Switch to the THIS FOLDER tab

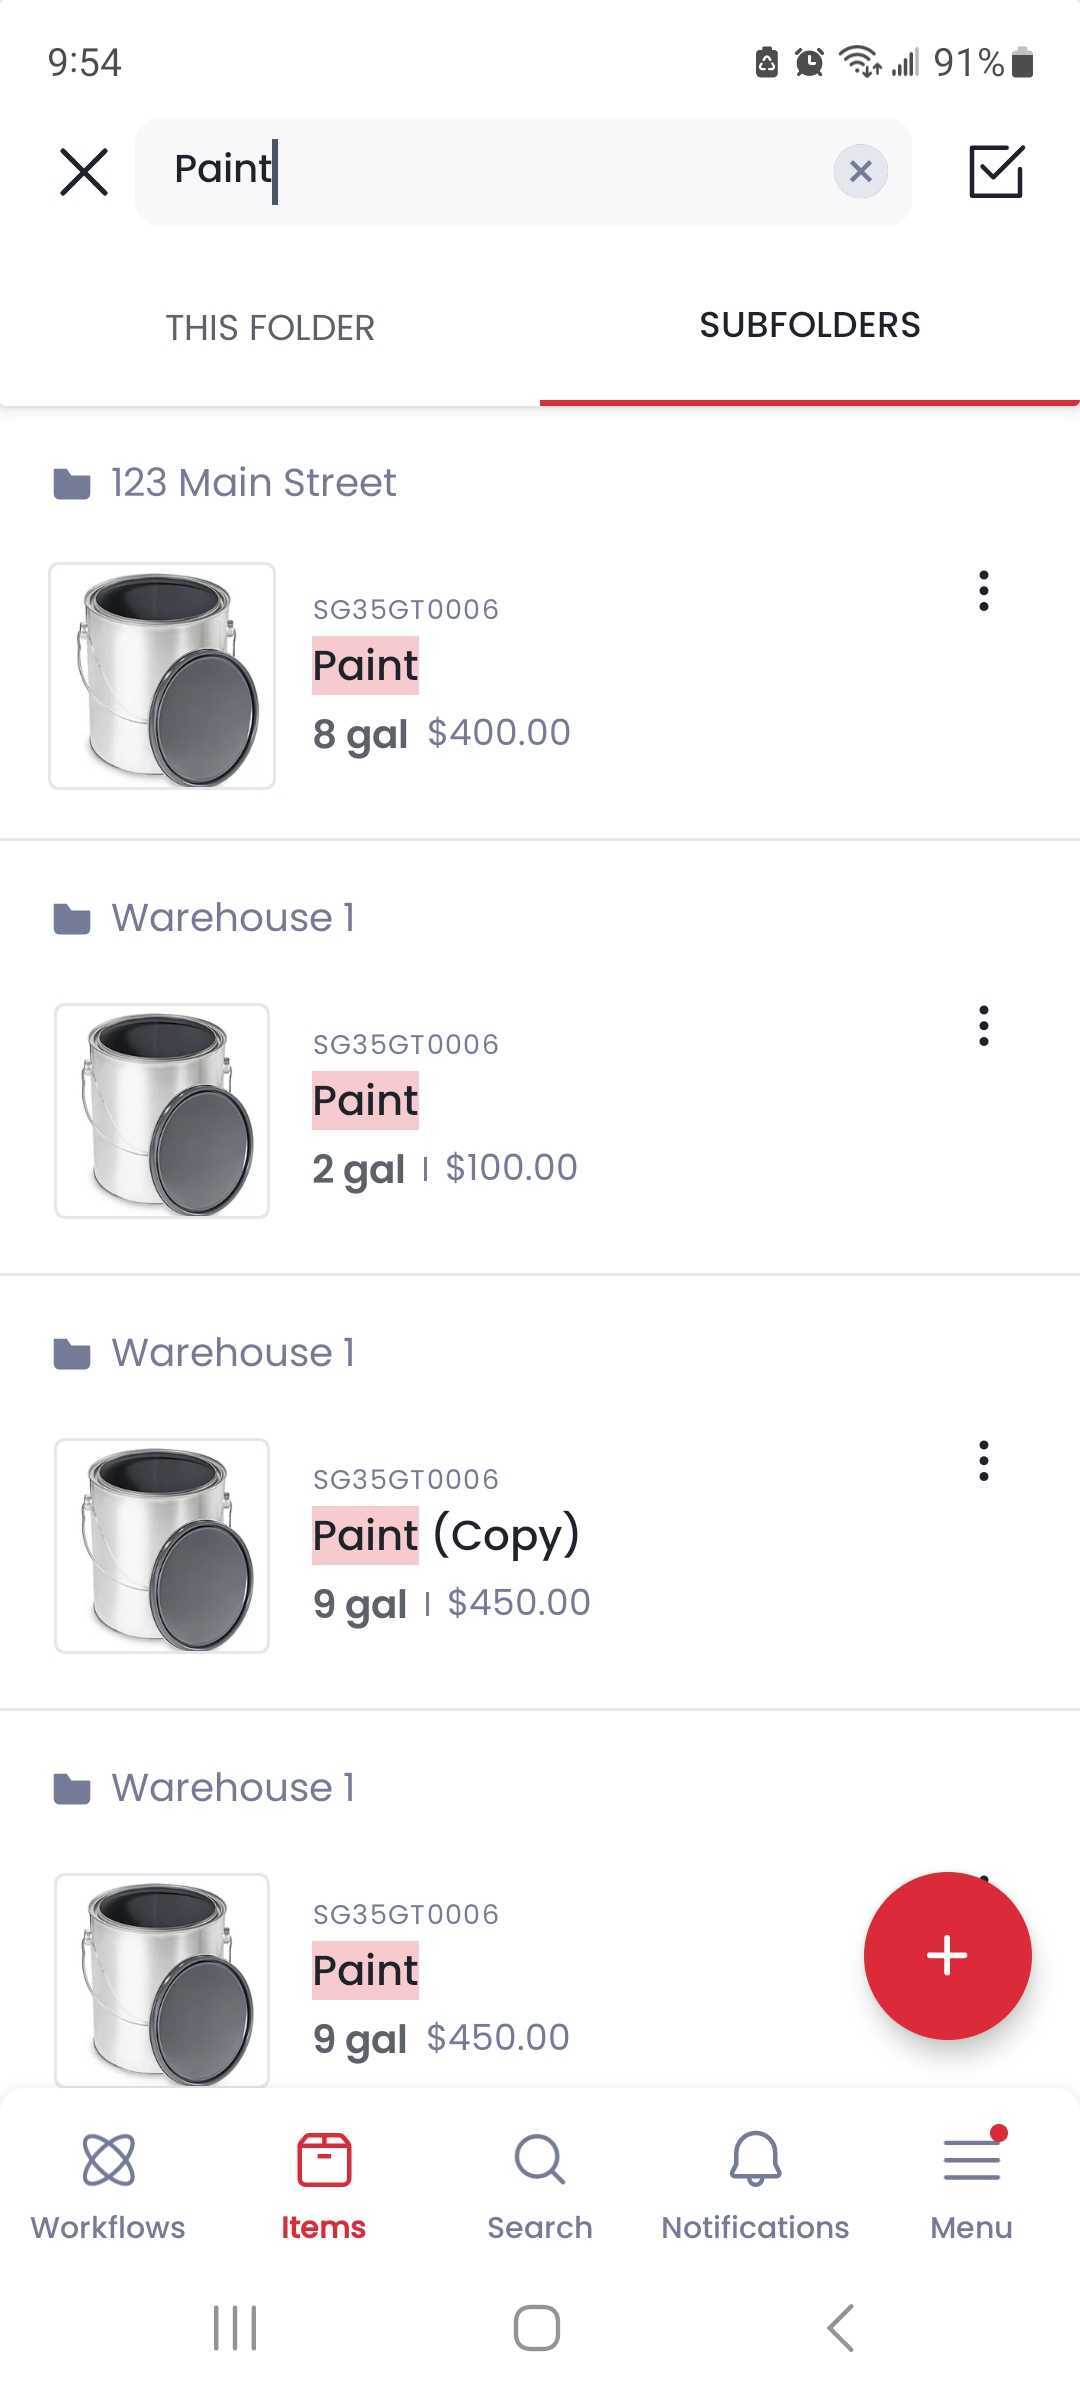pos(270,328)
